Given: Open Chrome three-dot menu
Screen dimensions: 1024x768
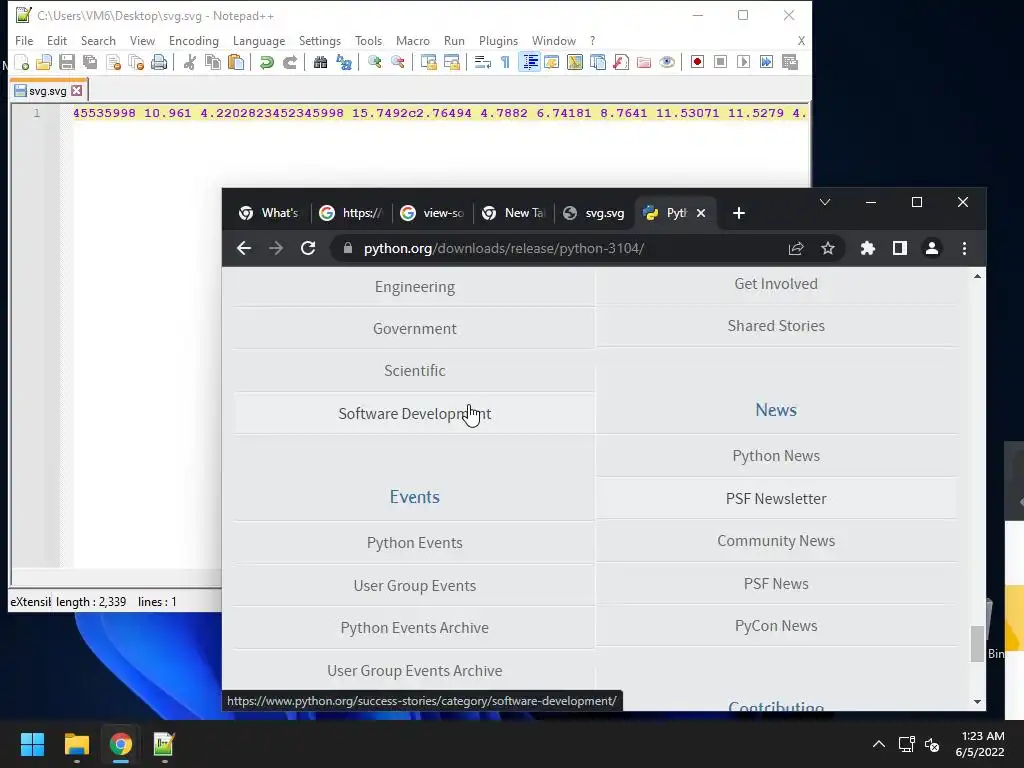Looking at the screenshot, I should tap(964, 248).
